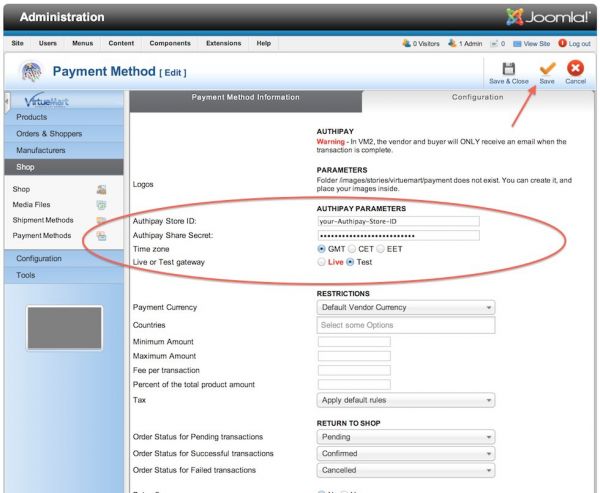Expand the Products sidebar section
The width and height of the screenshot is (600, 493).
pyautogui.click(x=64, y=117)
